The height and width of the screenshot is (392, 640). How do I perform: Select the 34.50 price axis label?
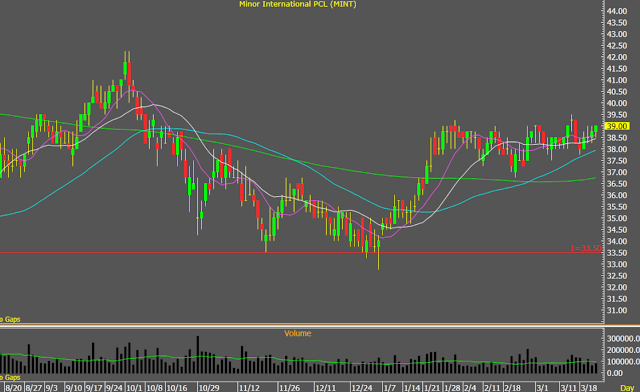pyautogui.click(x=617, y=230)
